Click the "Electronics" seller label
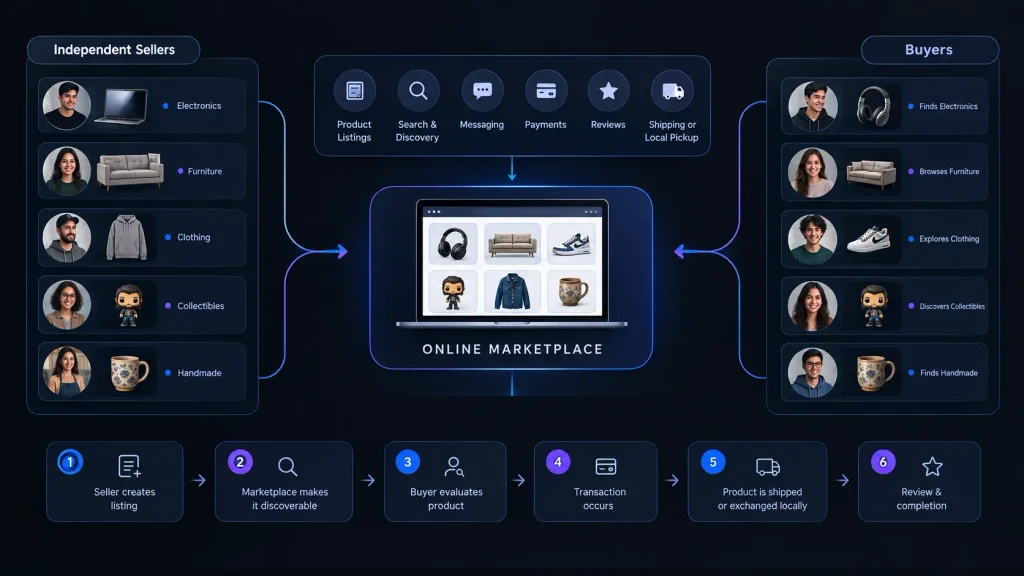The image size is (1024, 576). 199,106
